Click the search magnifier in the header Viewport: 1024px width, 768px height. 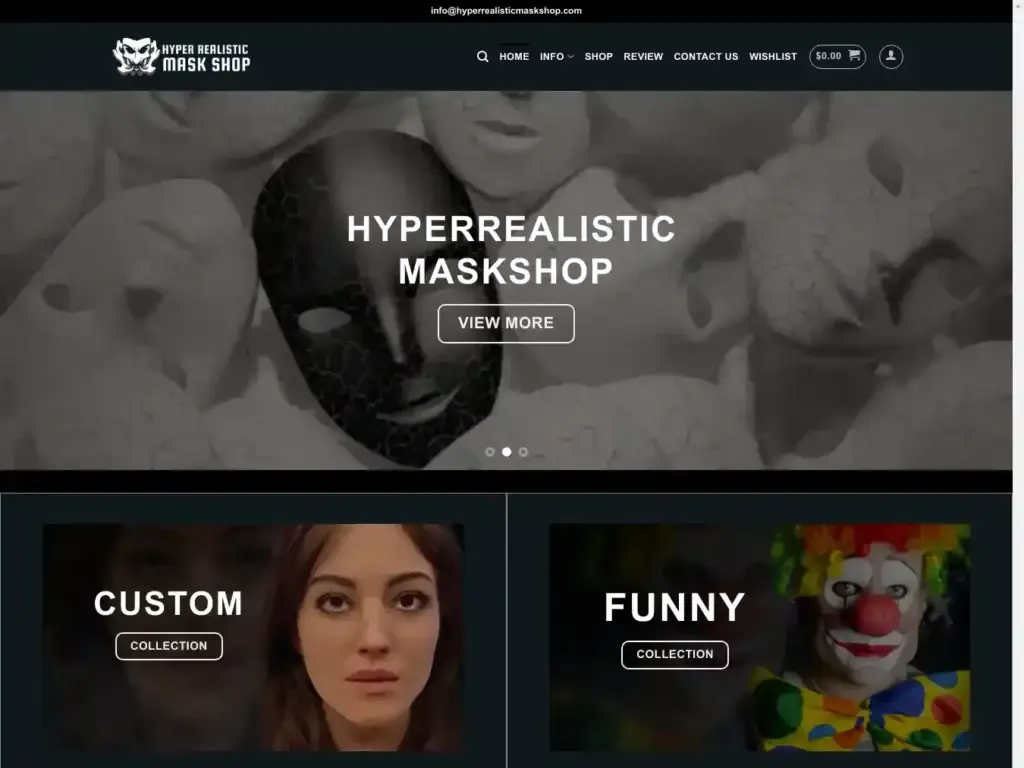(x=483, y=56)
